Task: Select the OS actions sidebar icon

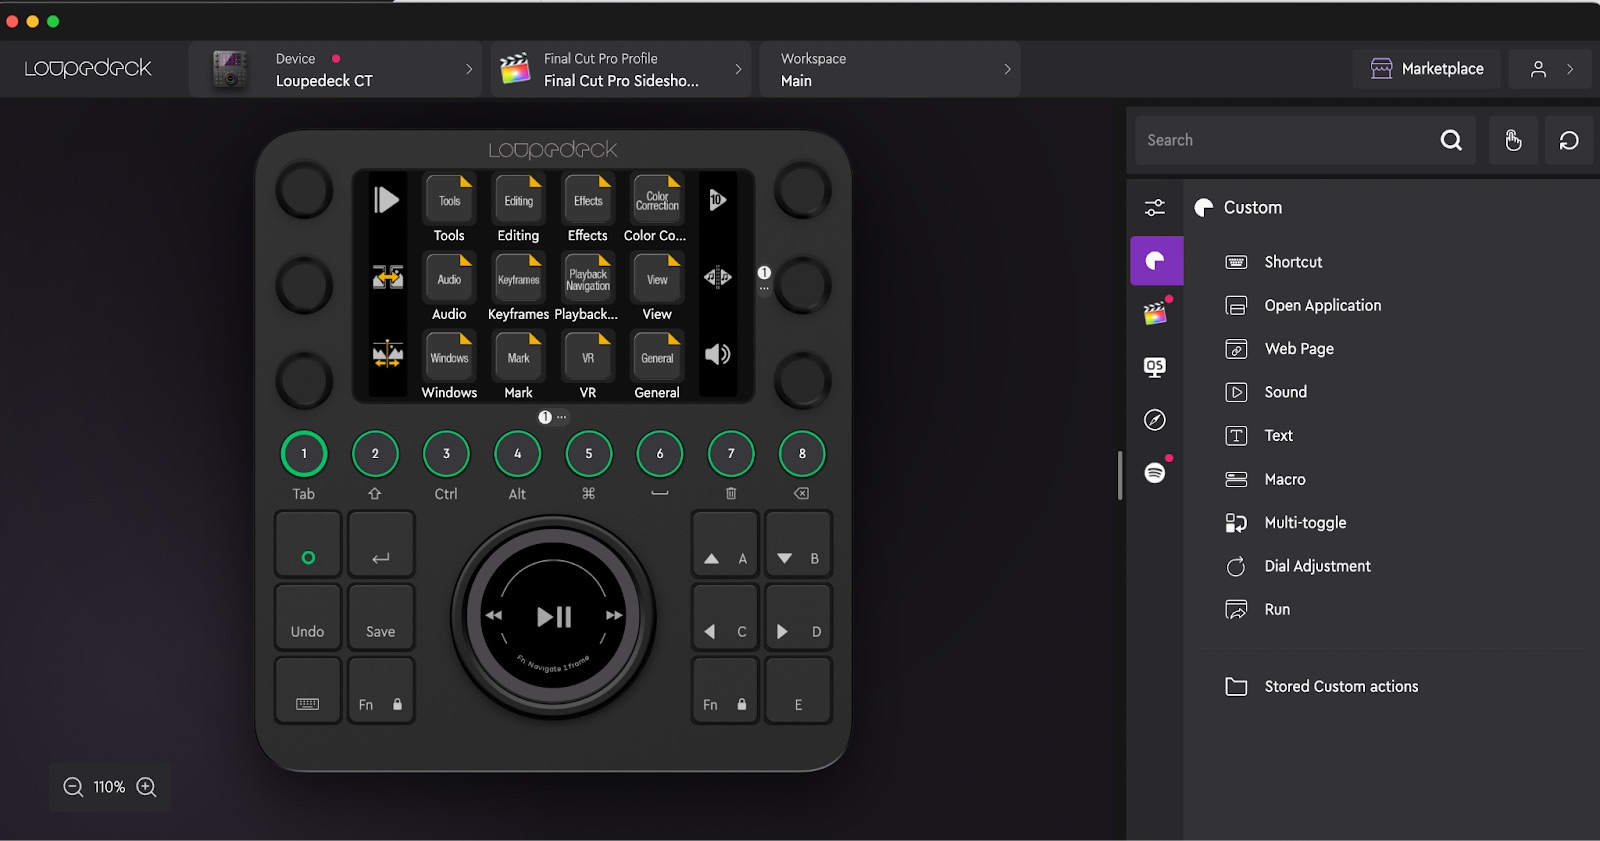Action: tap(1155, 367)
